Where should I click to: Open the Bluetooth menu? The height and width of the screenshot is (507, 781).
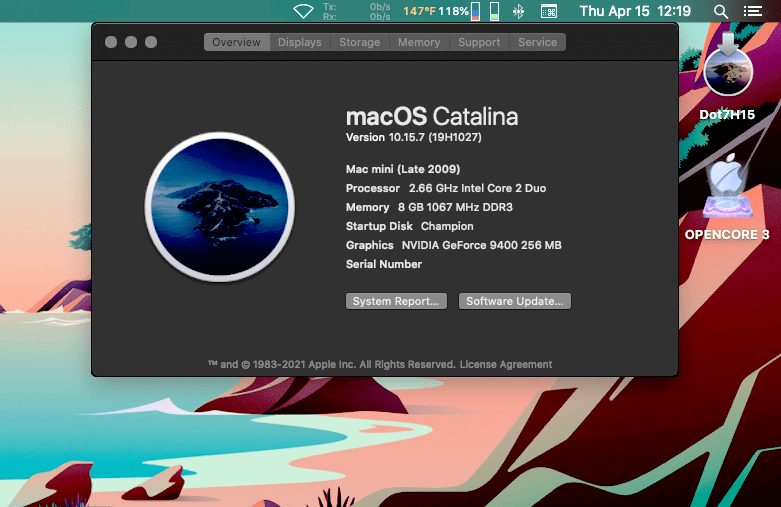click(519, 11)
